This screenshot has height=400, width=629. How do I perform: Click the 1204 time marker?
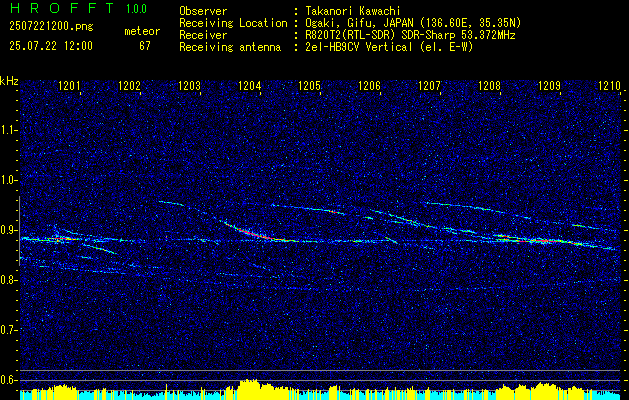(x=250, y=86)
